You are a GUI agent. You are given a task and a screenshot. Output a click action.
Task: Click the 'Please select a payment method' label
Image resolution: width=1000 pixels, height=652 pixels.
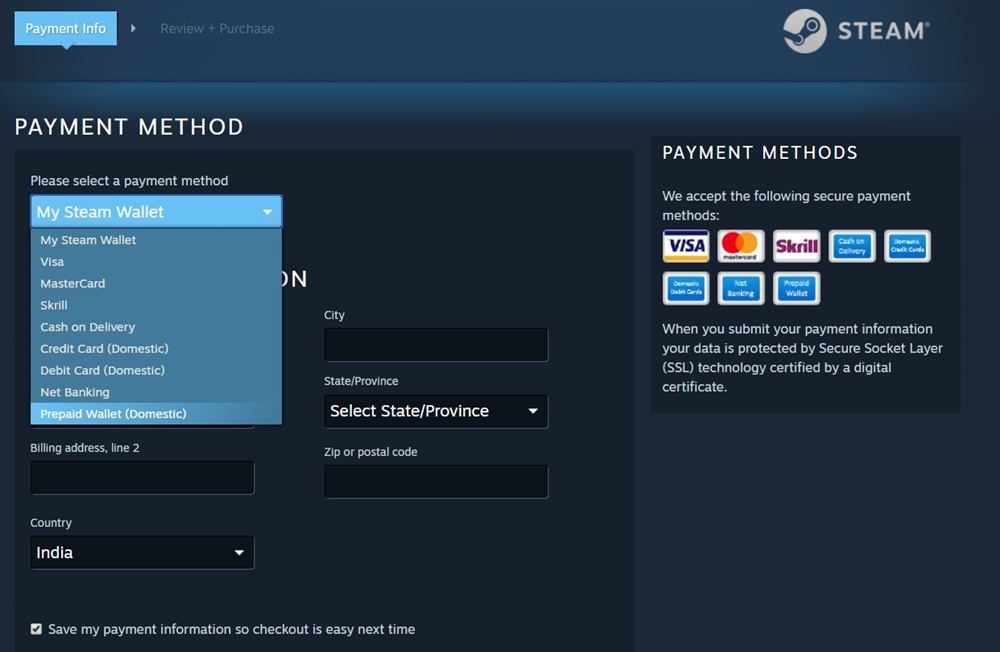(x=129, y=181)
